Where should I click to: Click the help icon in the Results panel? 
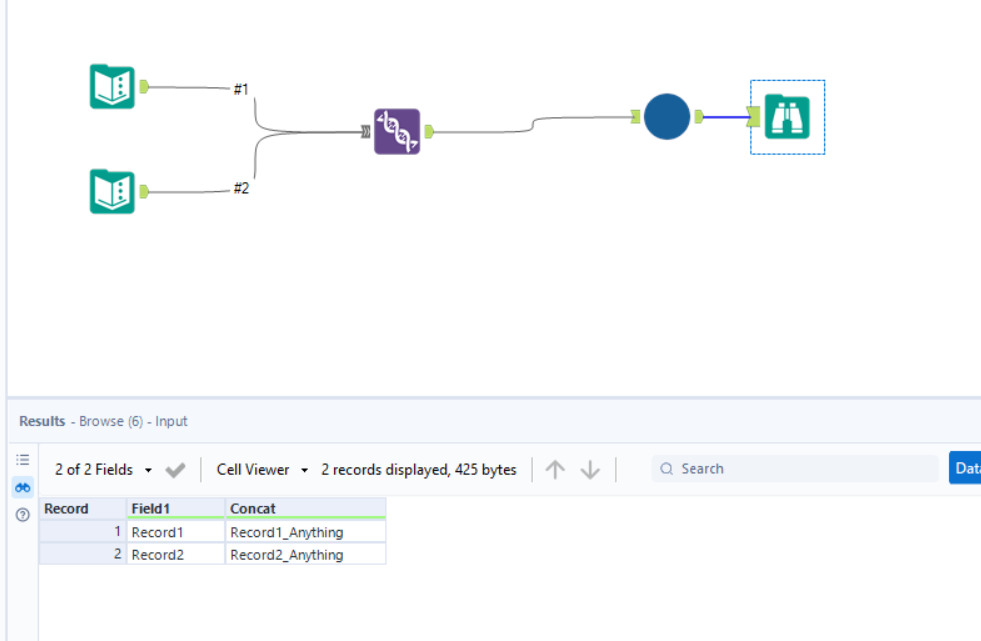[x=22, y=515]
